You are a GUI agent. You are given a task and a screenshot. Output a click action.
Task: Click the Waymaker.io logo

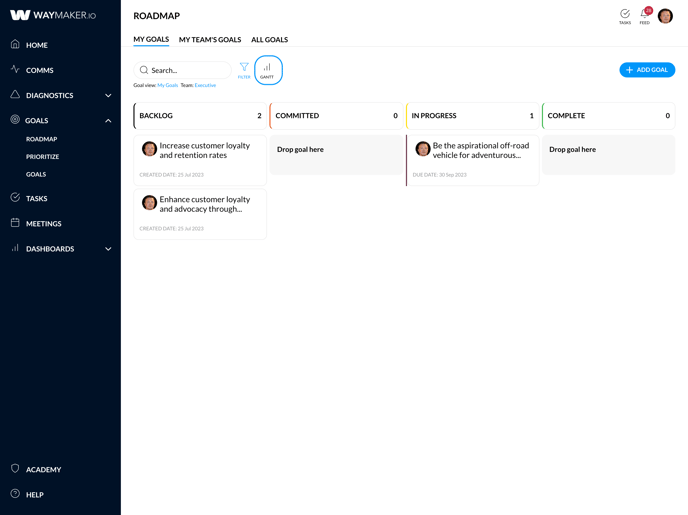pyautogui.click(x=53, y=15)
